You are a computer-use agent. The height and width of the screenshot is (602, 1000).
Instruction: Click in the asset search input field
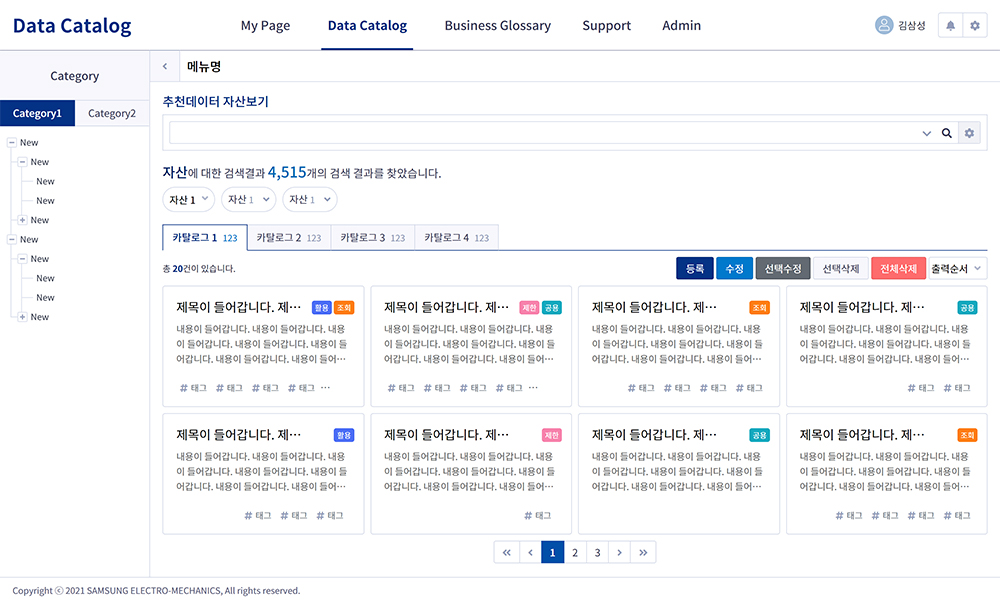(x=540, y=133)
